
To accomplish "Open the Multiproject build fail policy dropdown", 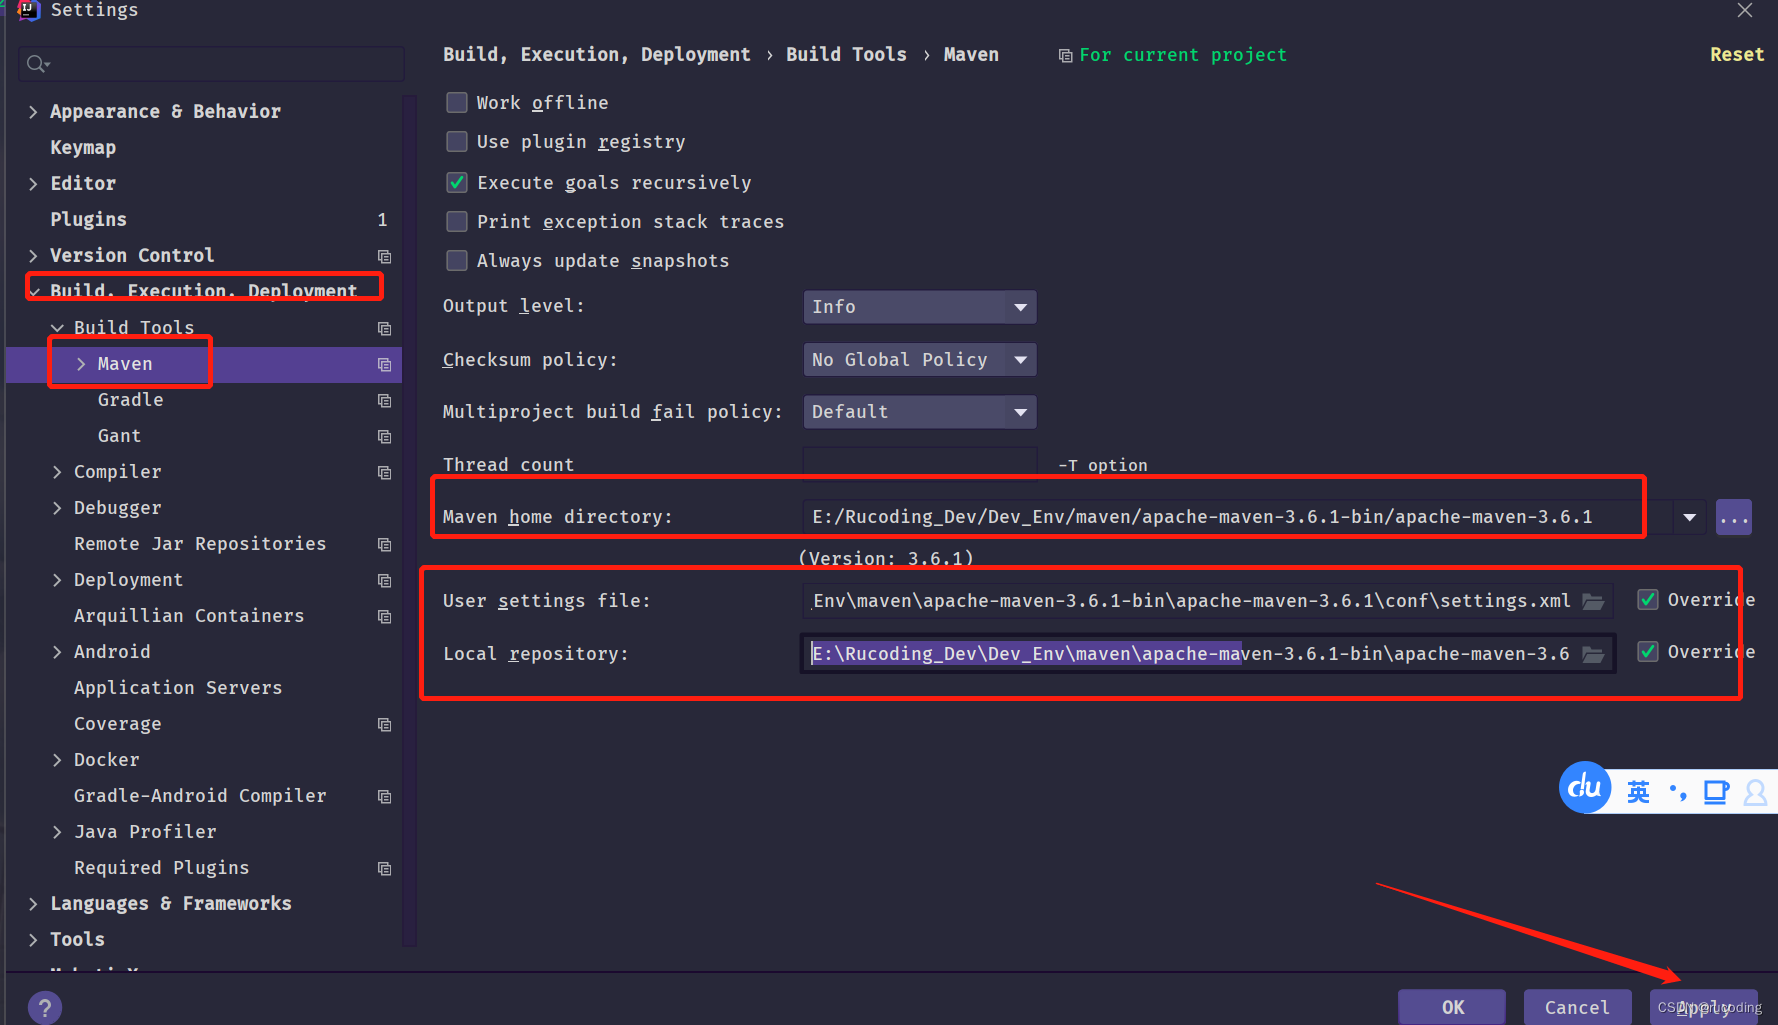I will pyautogui.click(x=920, y=411).
